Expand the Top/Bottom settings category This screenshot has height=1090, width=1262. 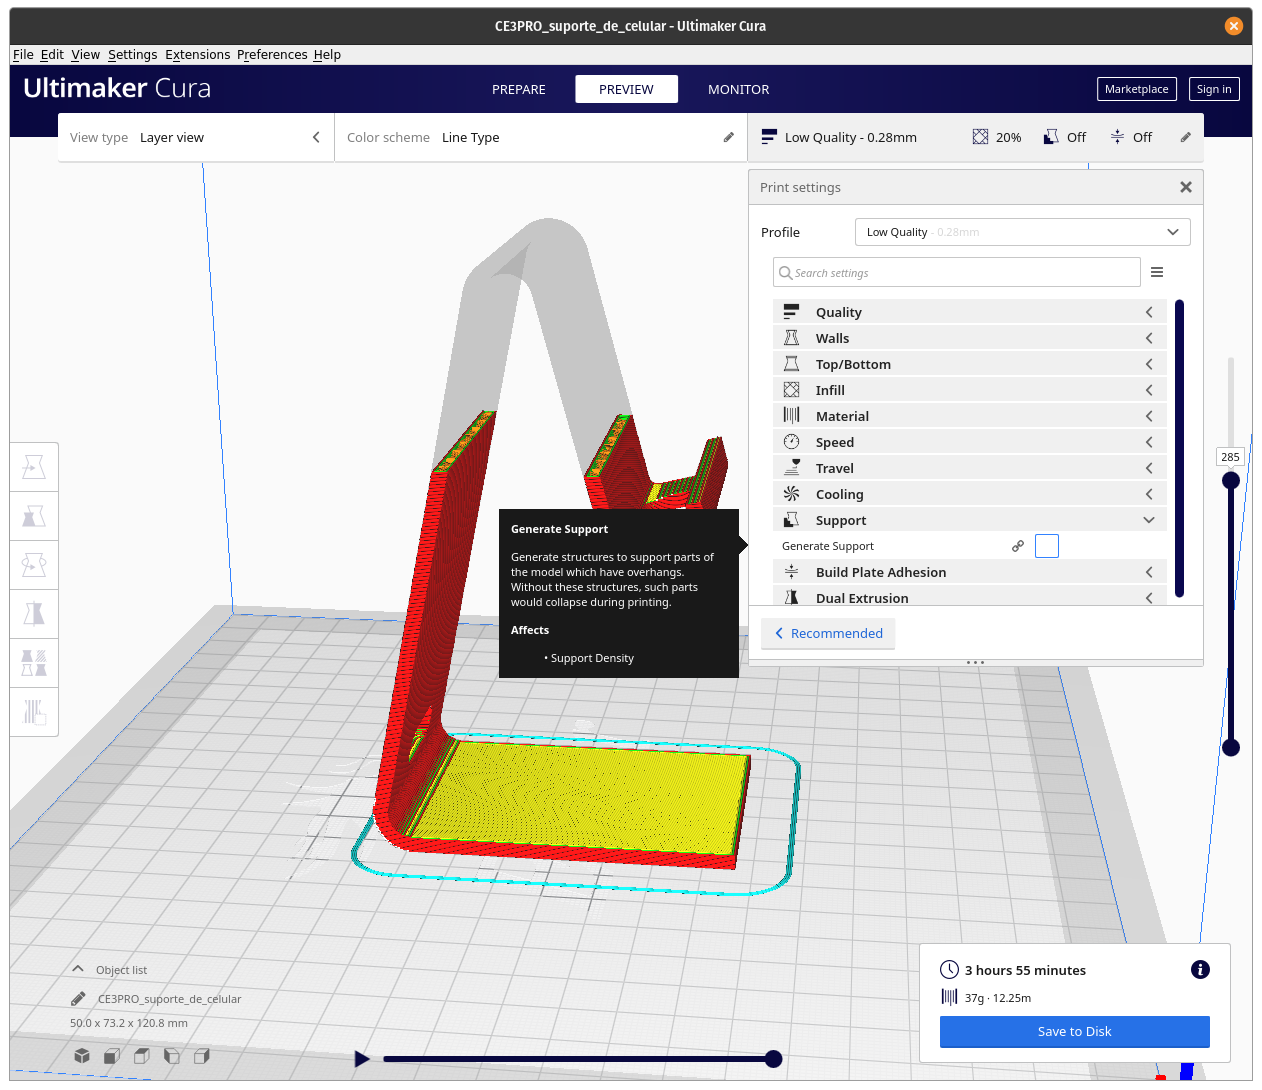(x=969, y=364)
